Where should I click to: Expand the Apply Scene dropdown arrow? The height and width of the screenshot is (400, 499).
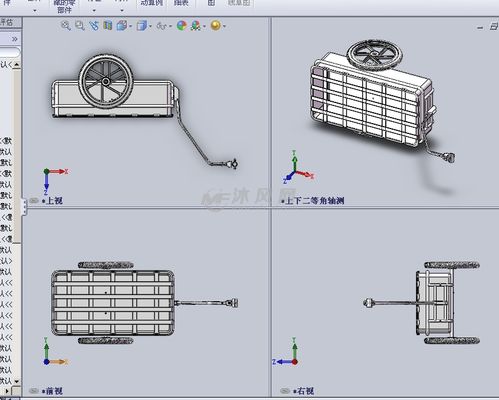coord(204,26)
